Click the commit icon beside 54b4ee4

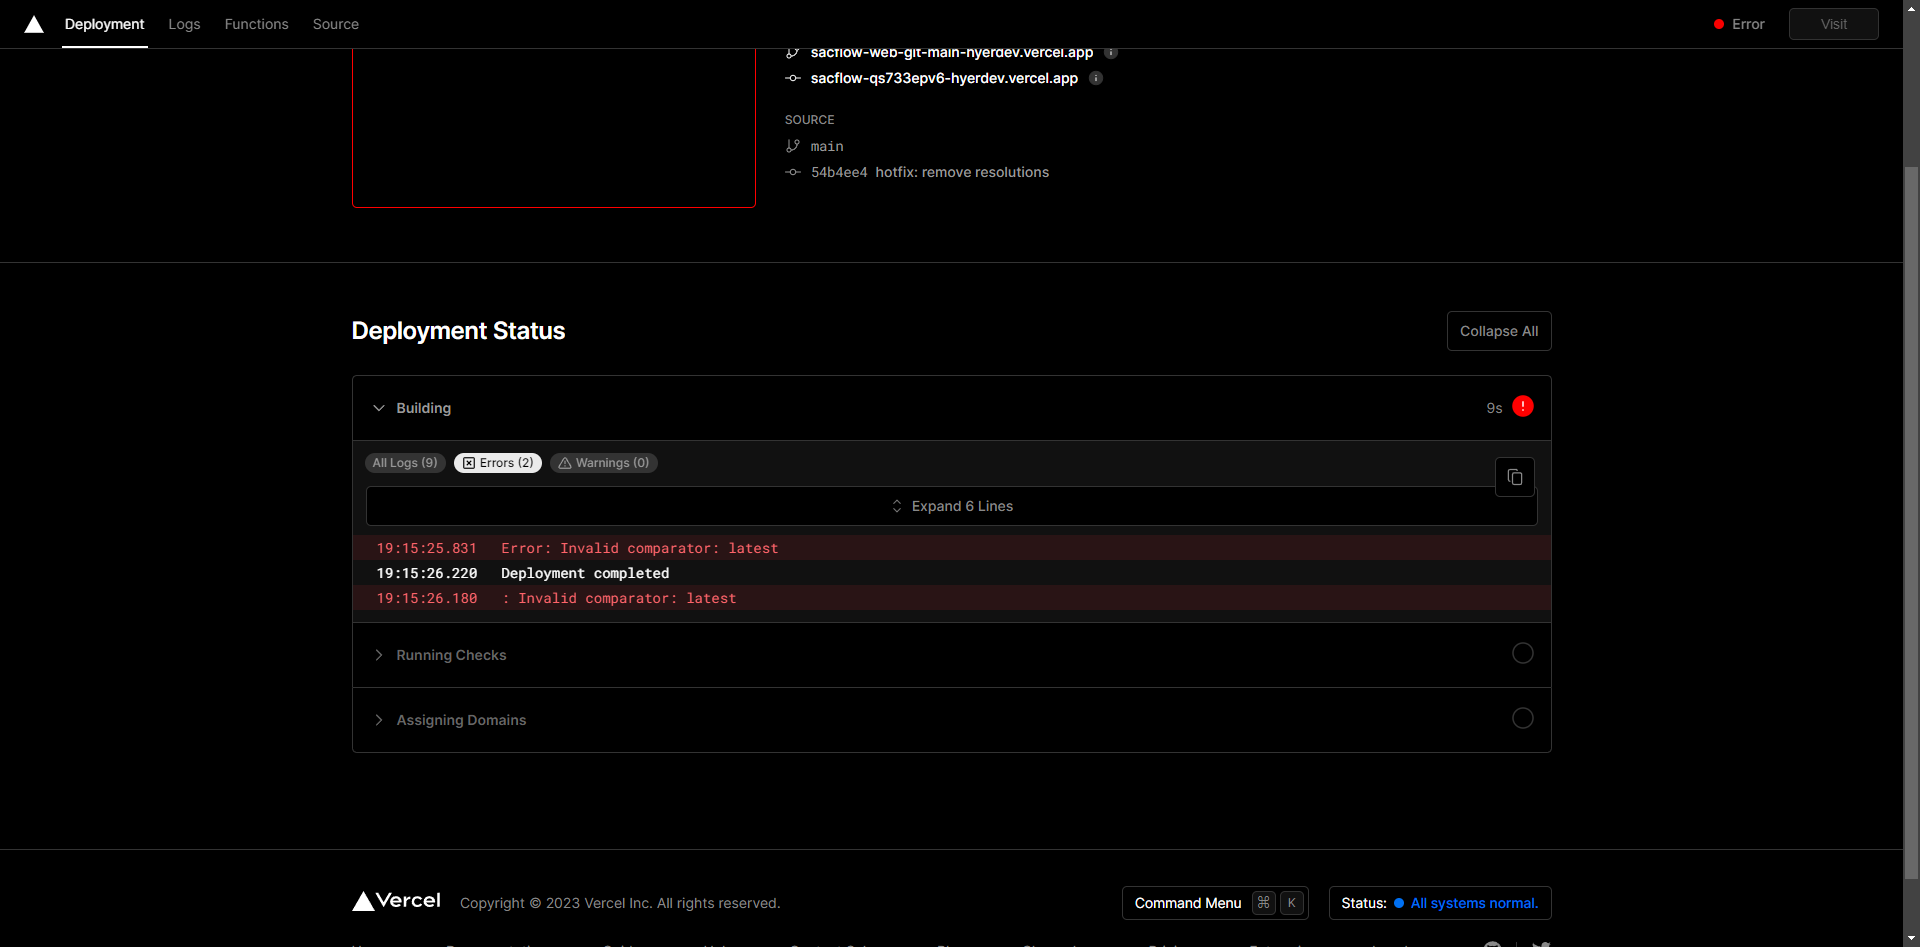(793, 172)
